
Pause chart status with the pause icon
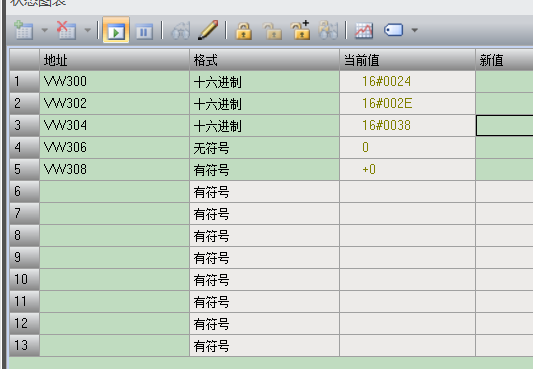[x=144, y=31]
